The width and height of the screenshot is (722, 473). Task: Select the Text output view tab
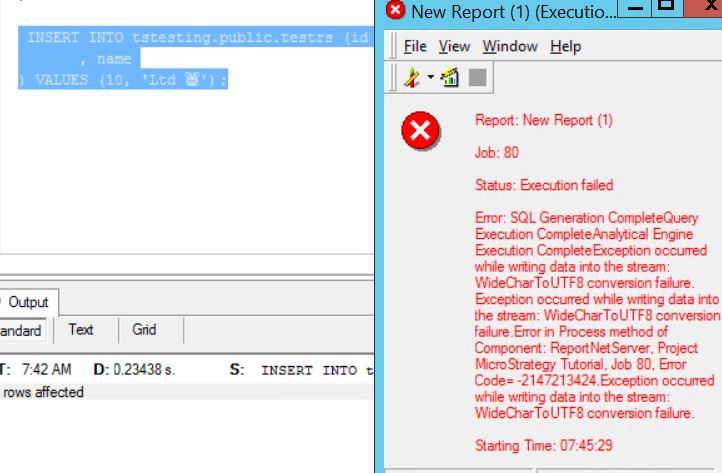tap(81, 329)
